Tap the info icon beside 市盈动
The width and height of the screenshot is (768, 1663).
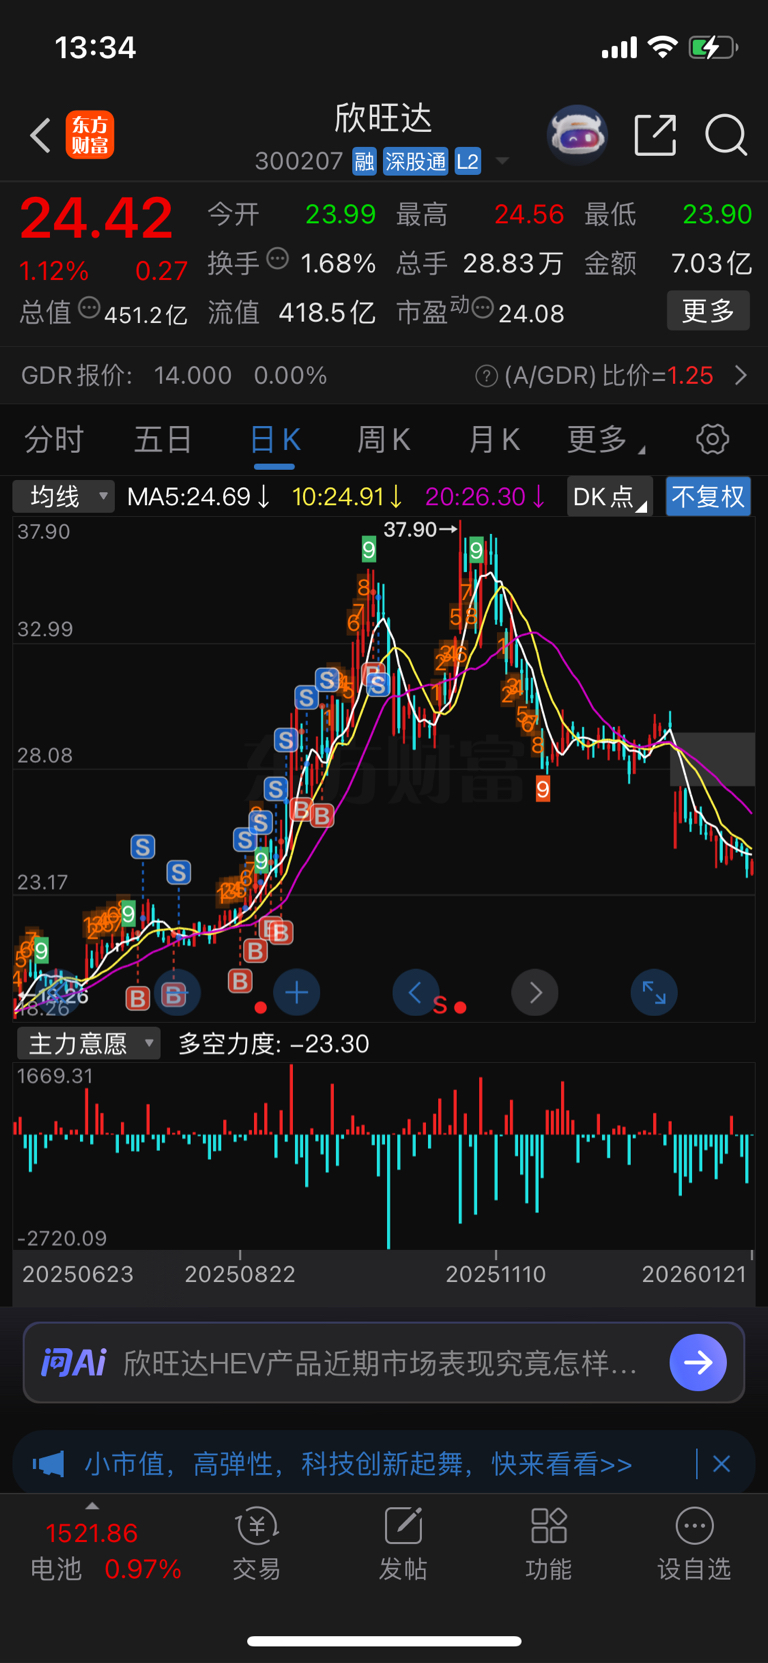[x=482, y=309]
